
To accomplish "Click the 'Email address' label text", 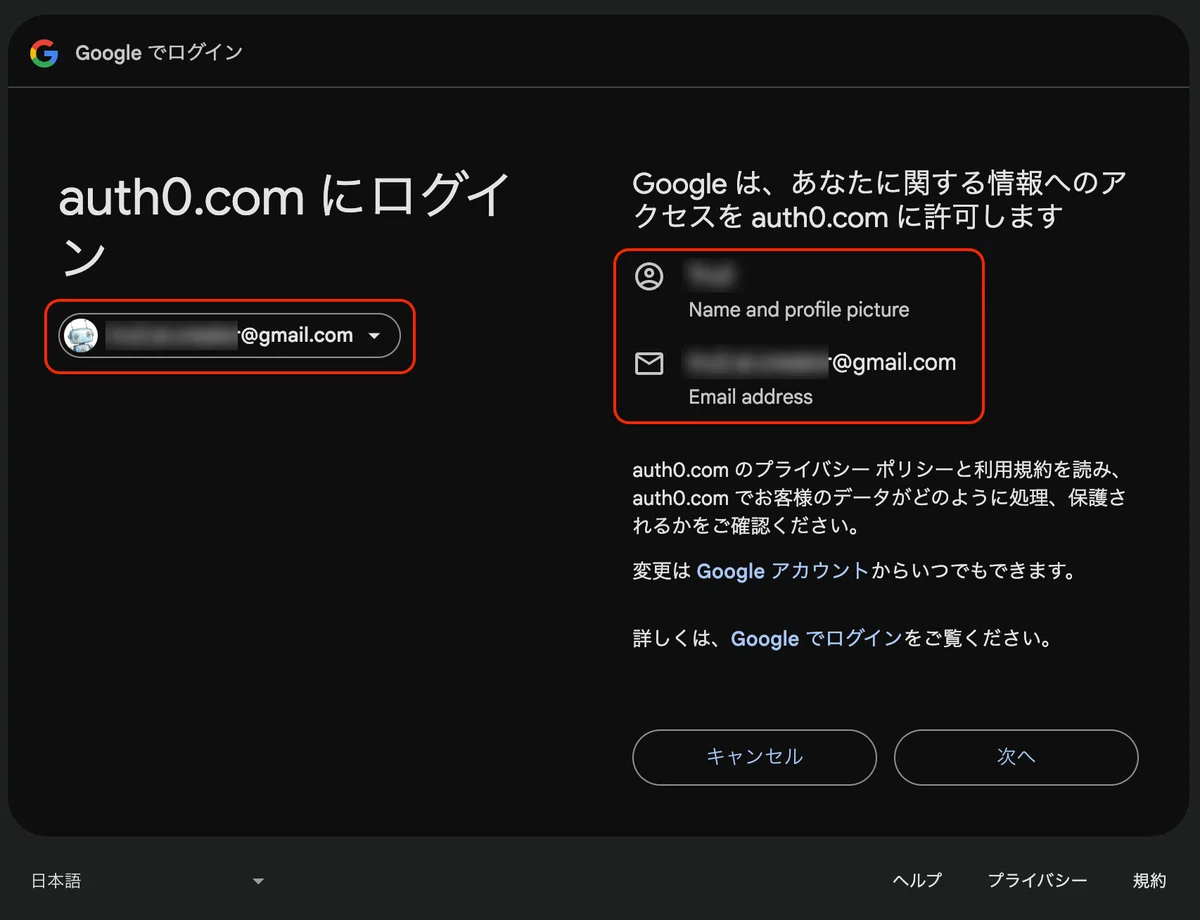I will [751, 397].
